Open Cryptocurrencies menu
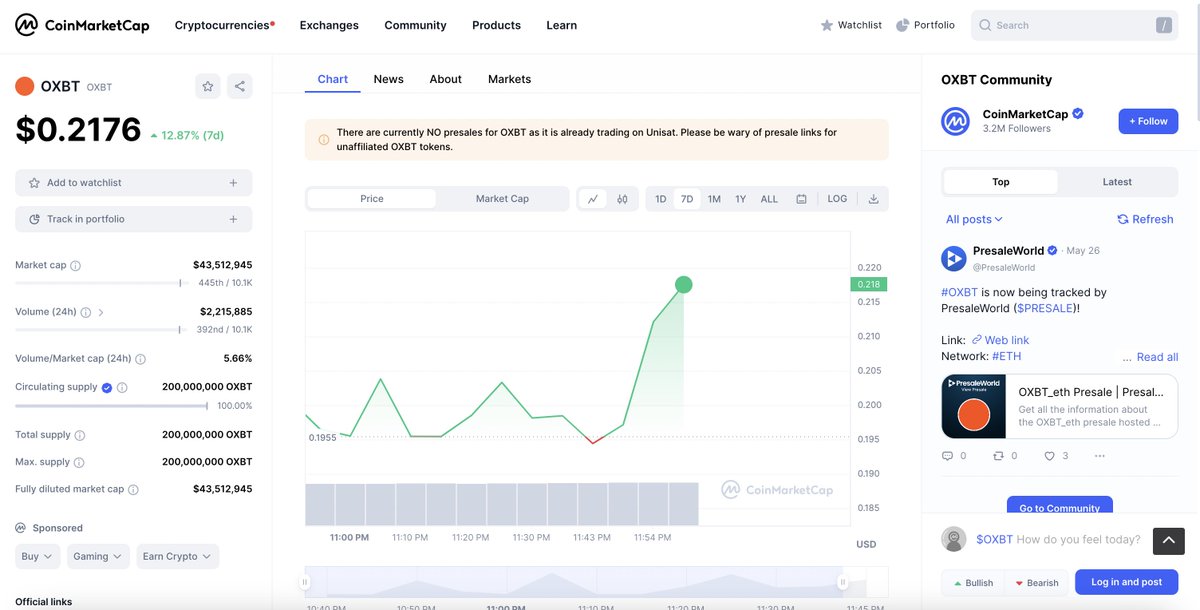This screenshot has height=610, width=1200. pyautogui.click(x=224, y=25)
